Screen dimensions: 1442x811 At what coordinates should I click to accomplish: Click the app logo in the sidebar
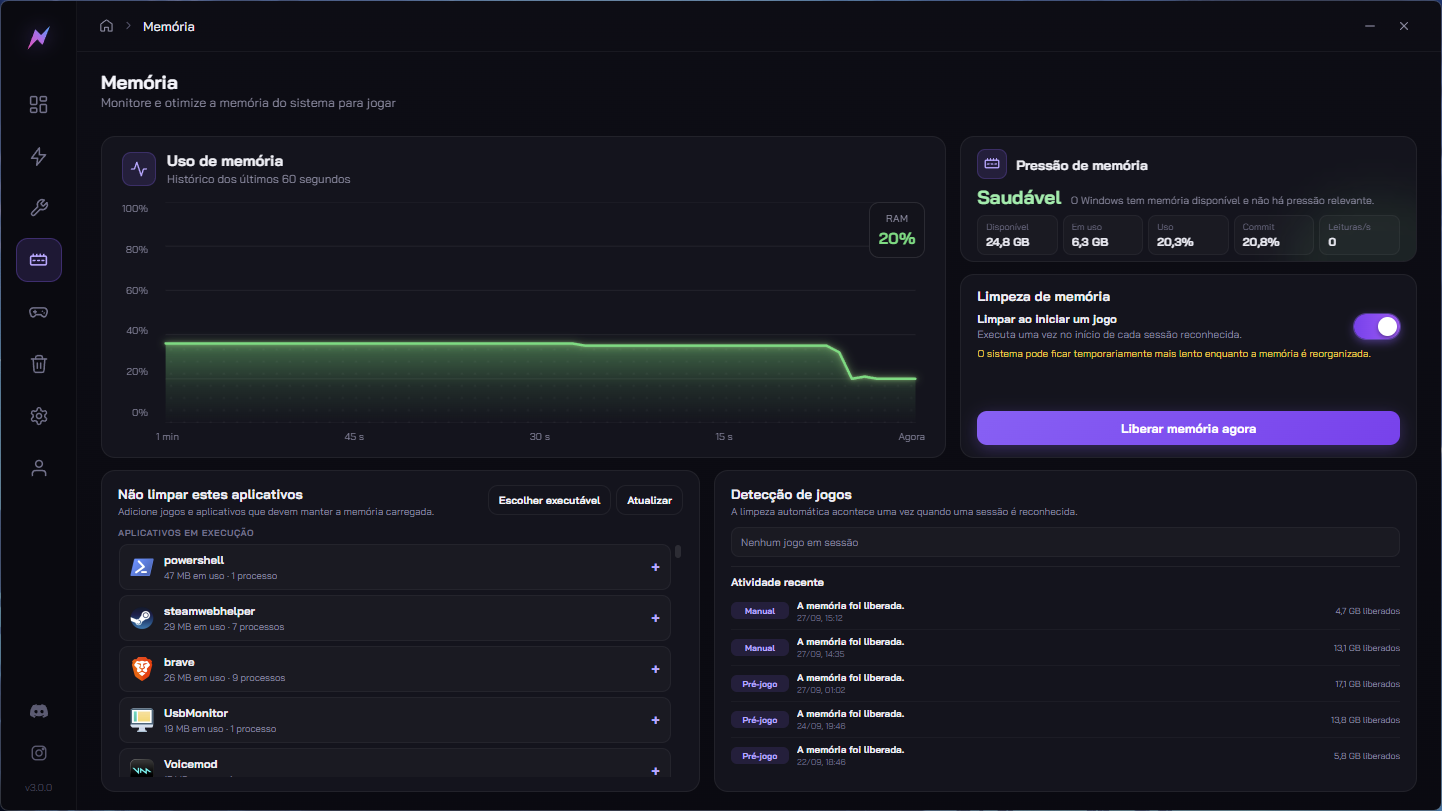[x=39, y=38]
